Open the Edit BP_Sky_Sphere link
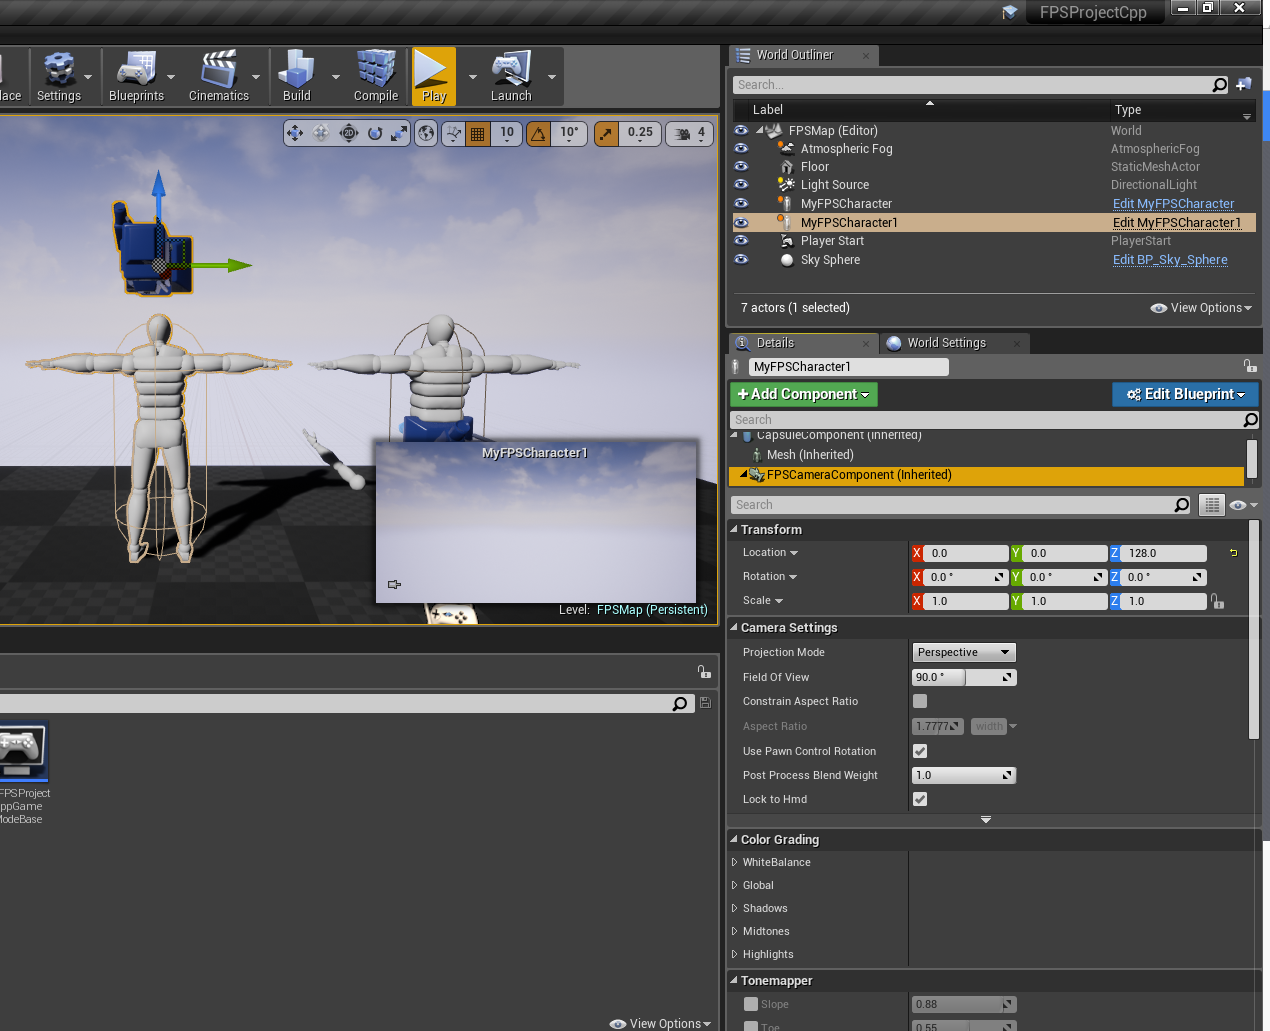Viewport: 1270px width, 1031px height. (x=1170, y=260)
